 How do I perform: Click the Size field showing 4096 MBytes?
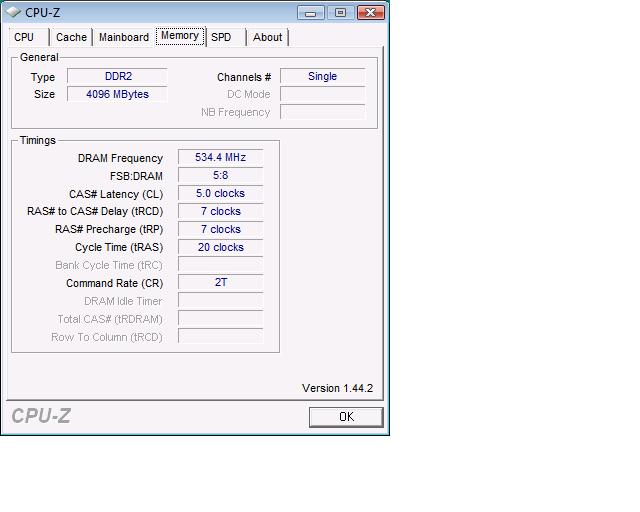(x=118, y=94)
